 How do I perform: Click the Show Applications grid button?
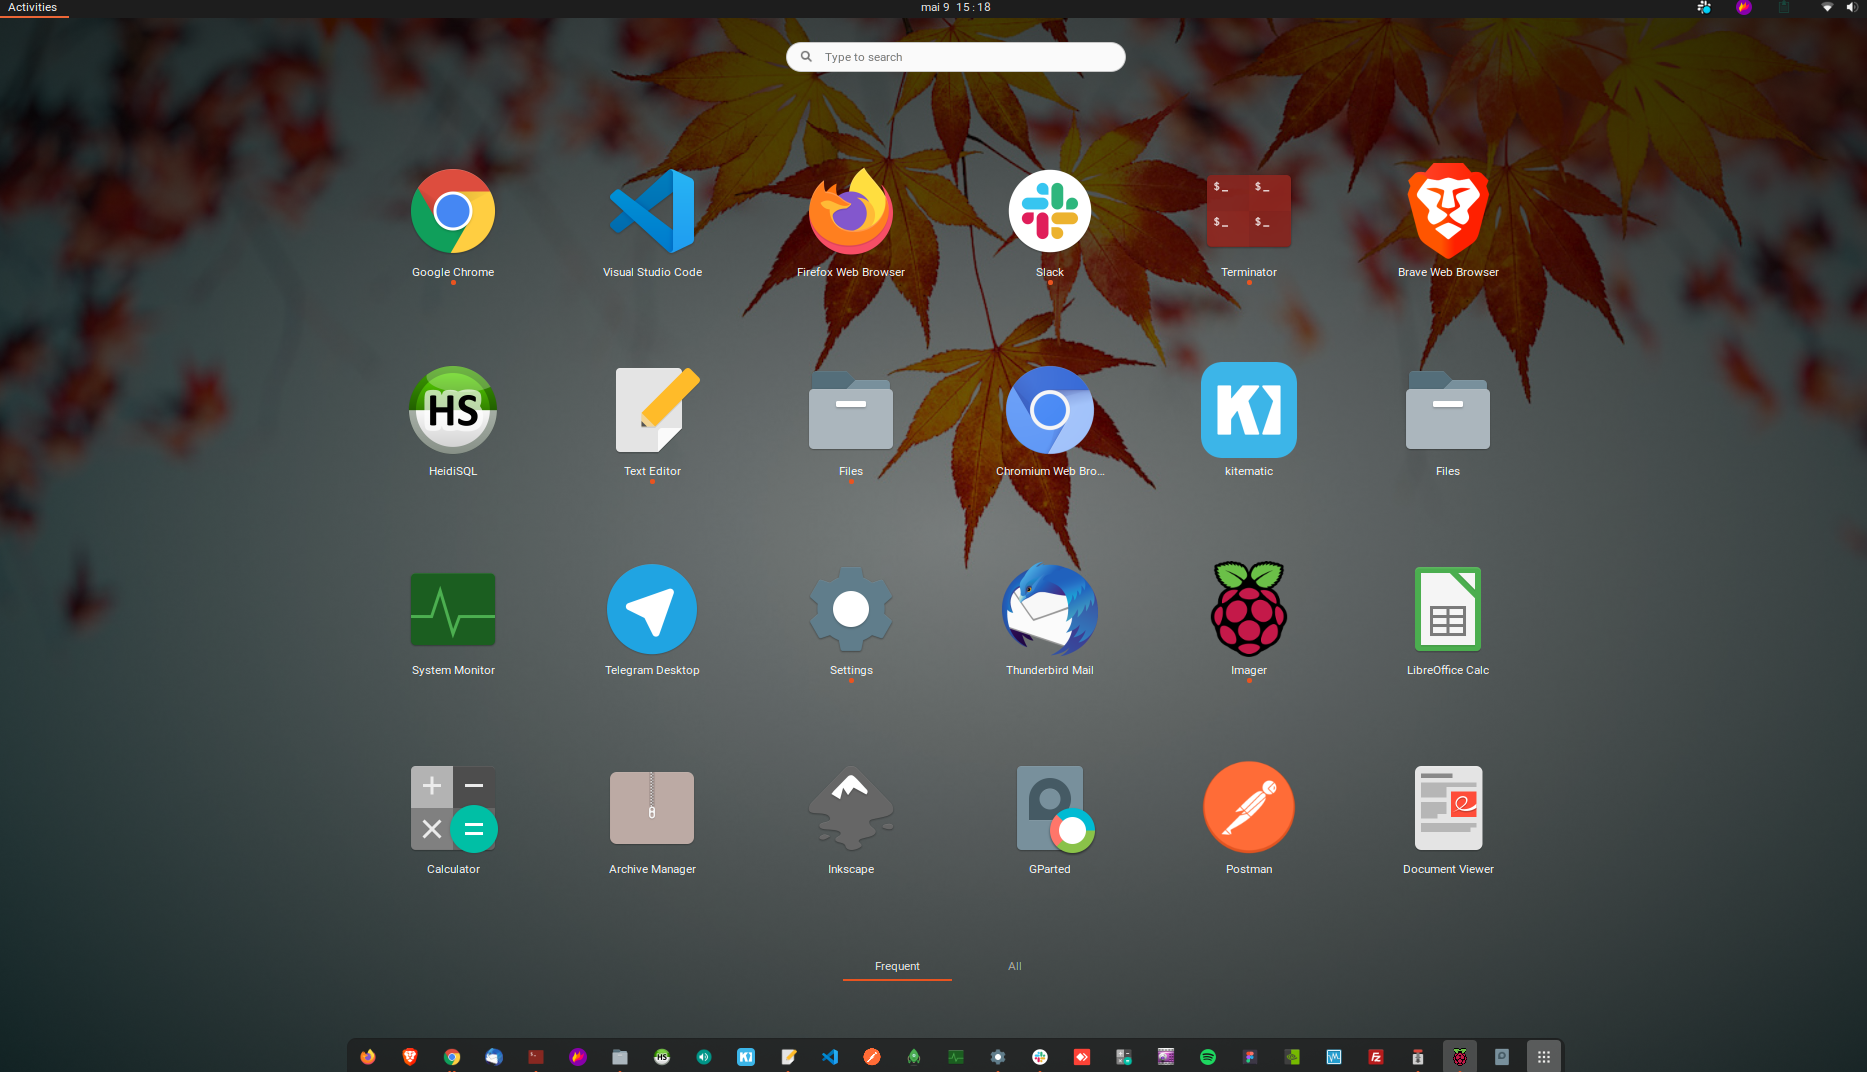click(x=1544, y=1057)
